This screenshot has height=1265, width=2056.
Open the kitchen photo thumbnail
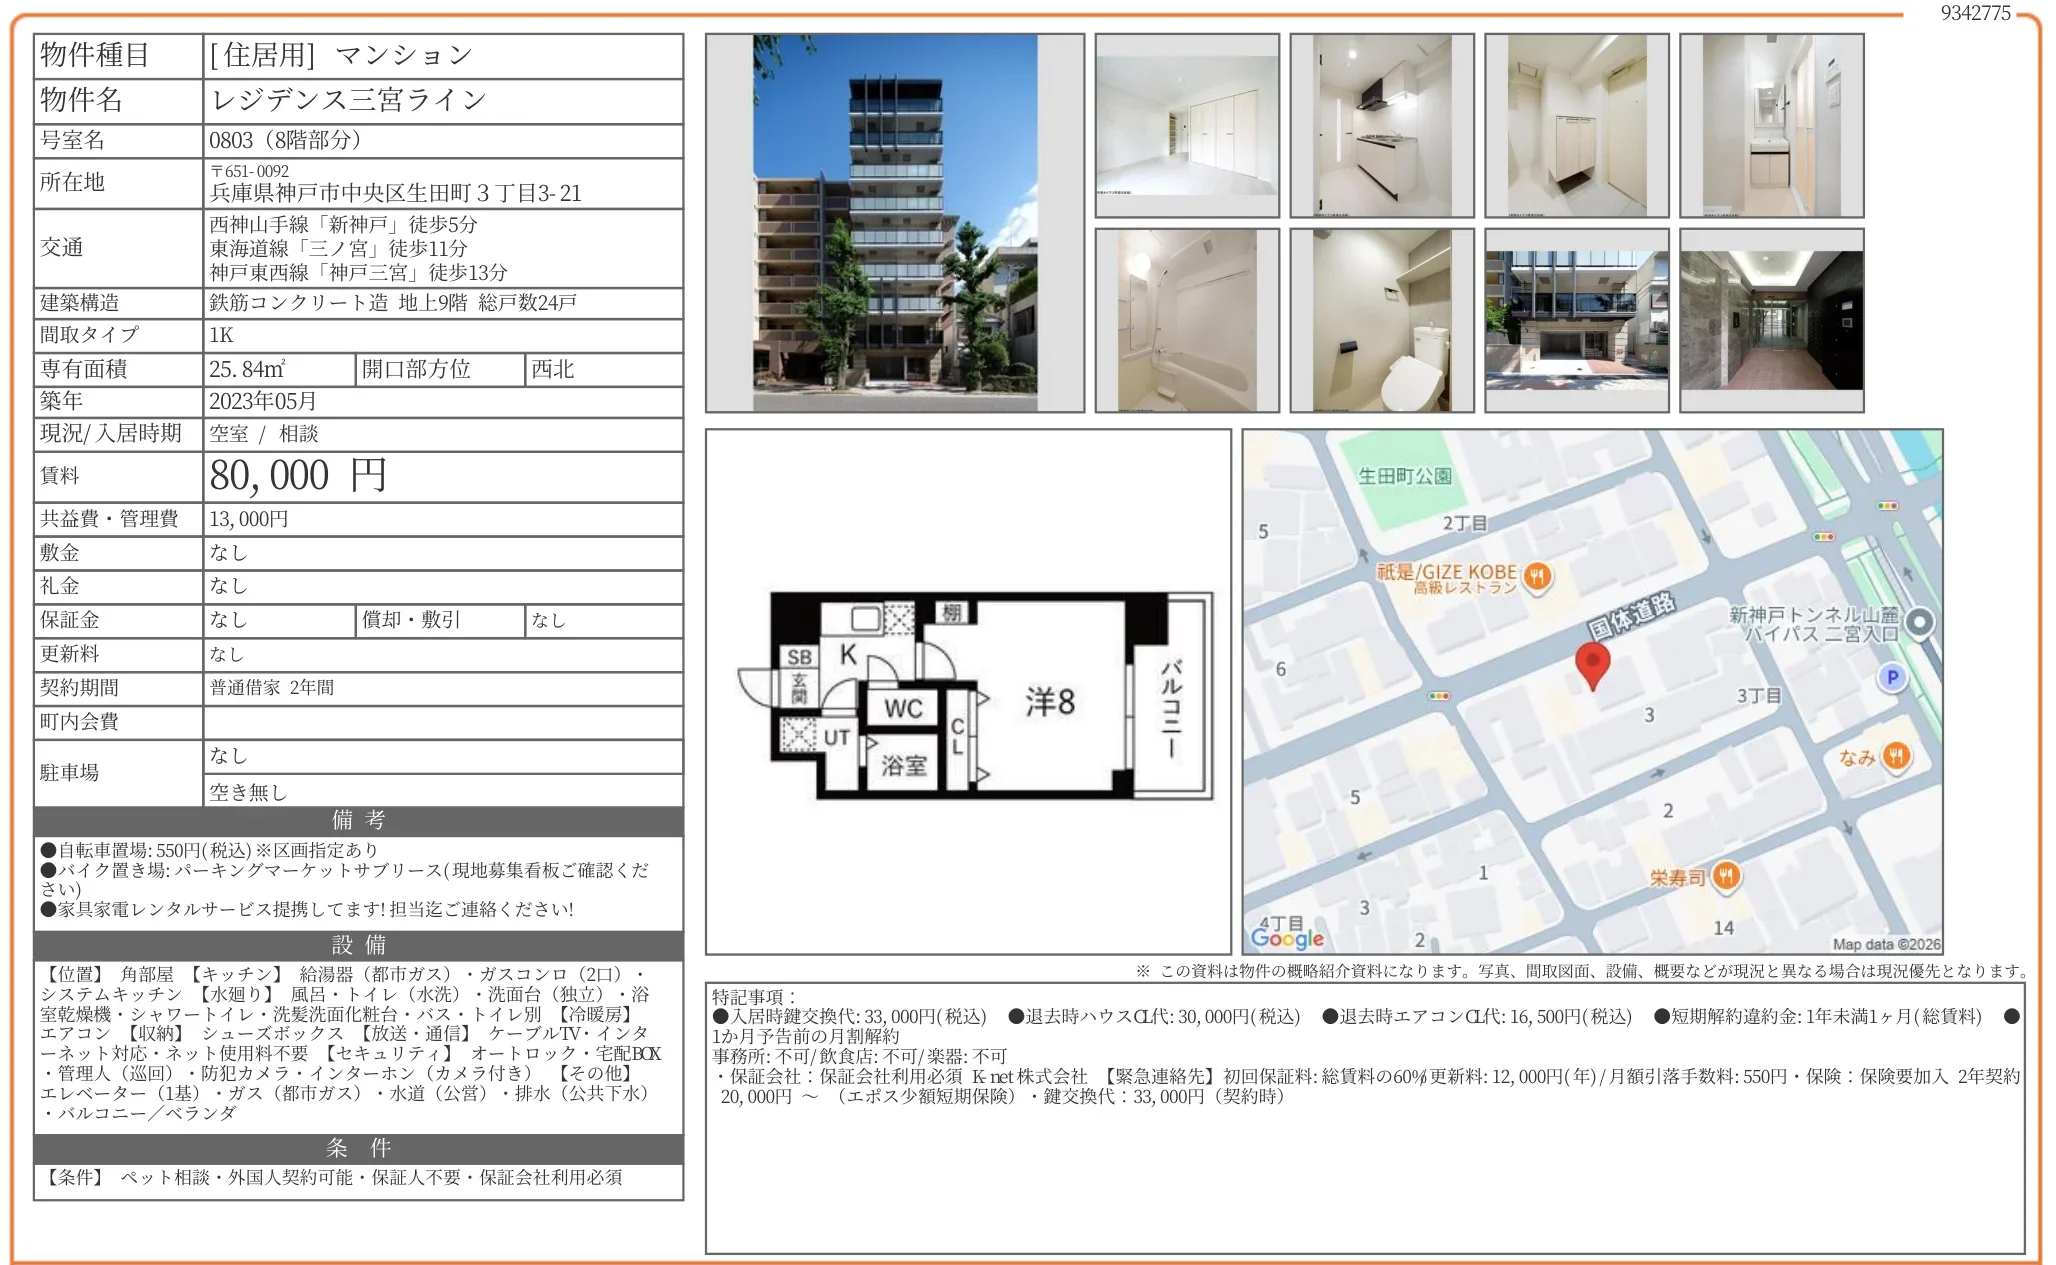pyautogui.click(x=1381, y=126)
